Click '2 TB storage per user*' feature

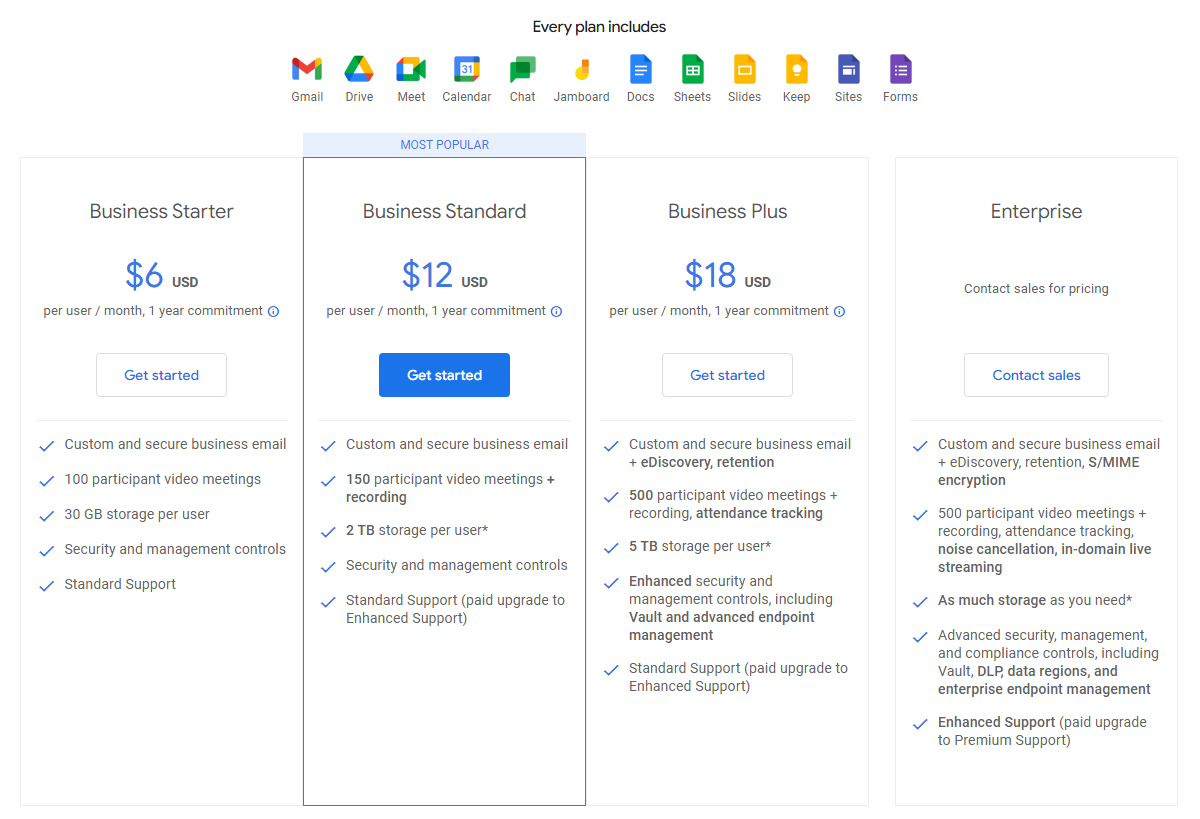(417, 530)
